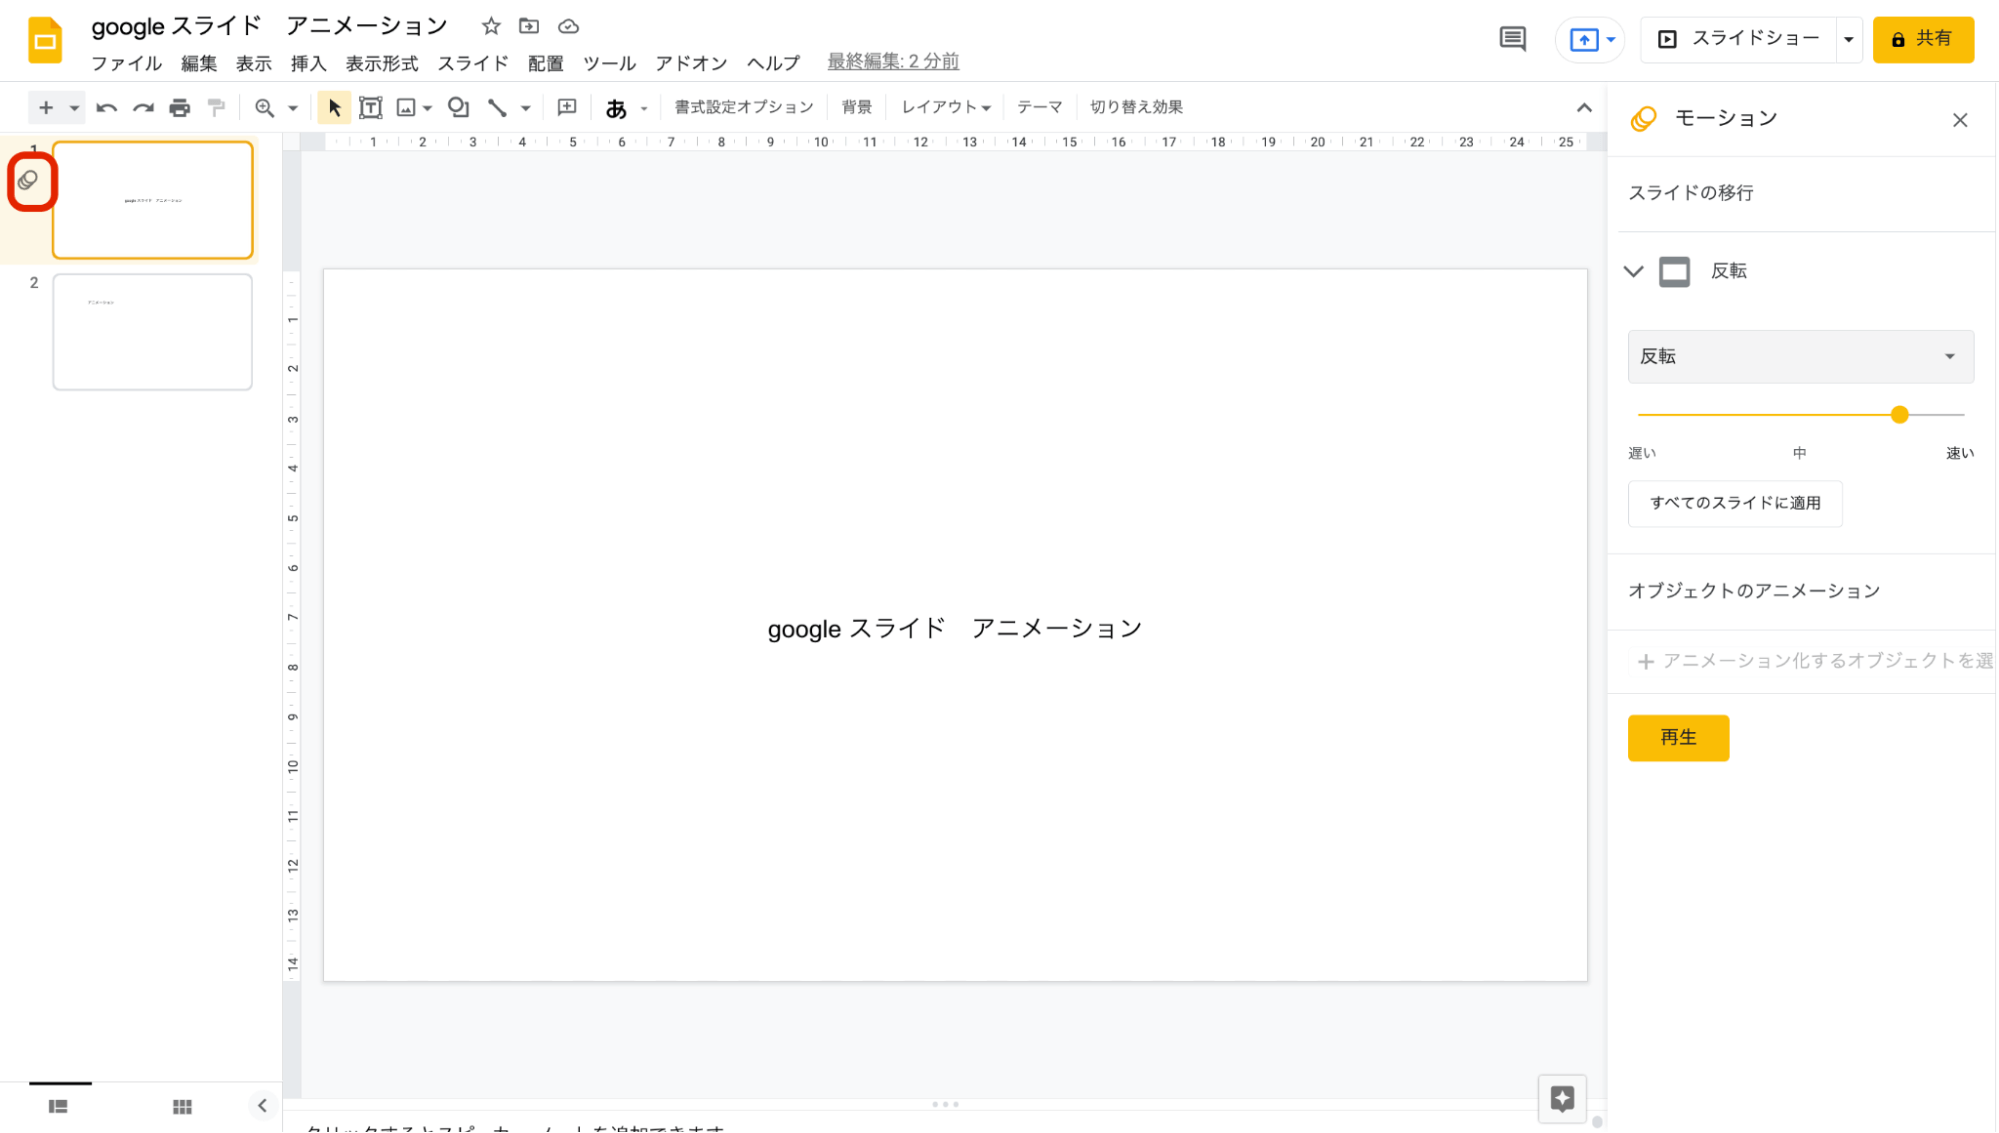Viewport: 1999px width, 1133px height.
Task: Click the present to meeting upload icon
Action: coord(1583,40)
